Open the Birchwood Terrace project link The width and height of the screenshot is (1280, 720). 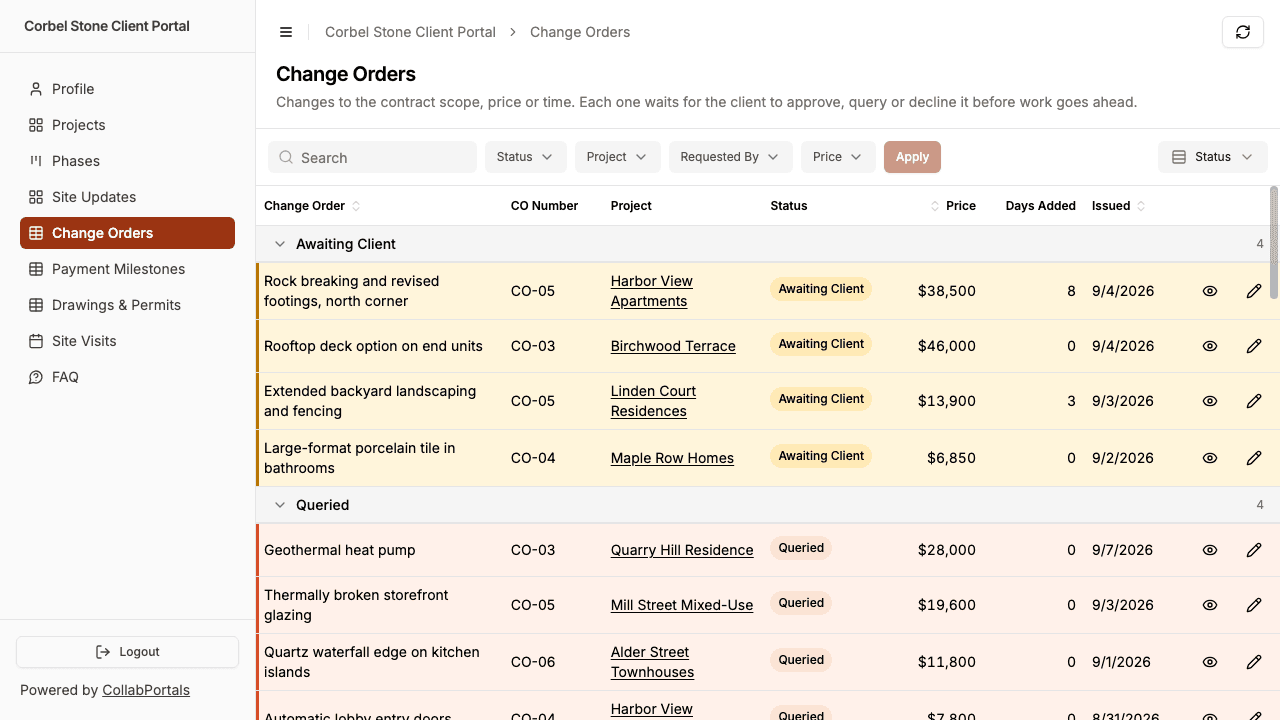673,346
